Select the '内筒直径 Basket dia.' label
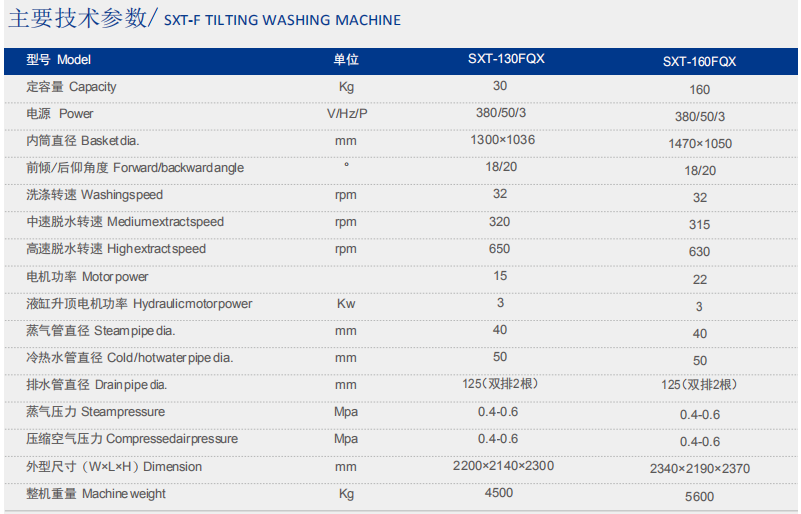Screen dimensions: 801x514 (83, 141)
